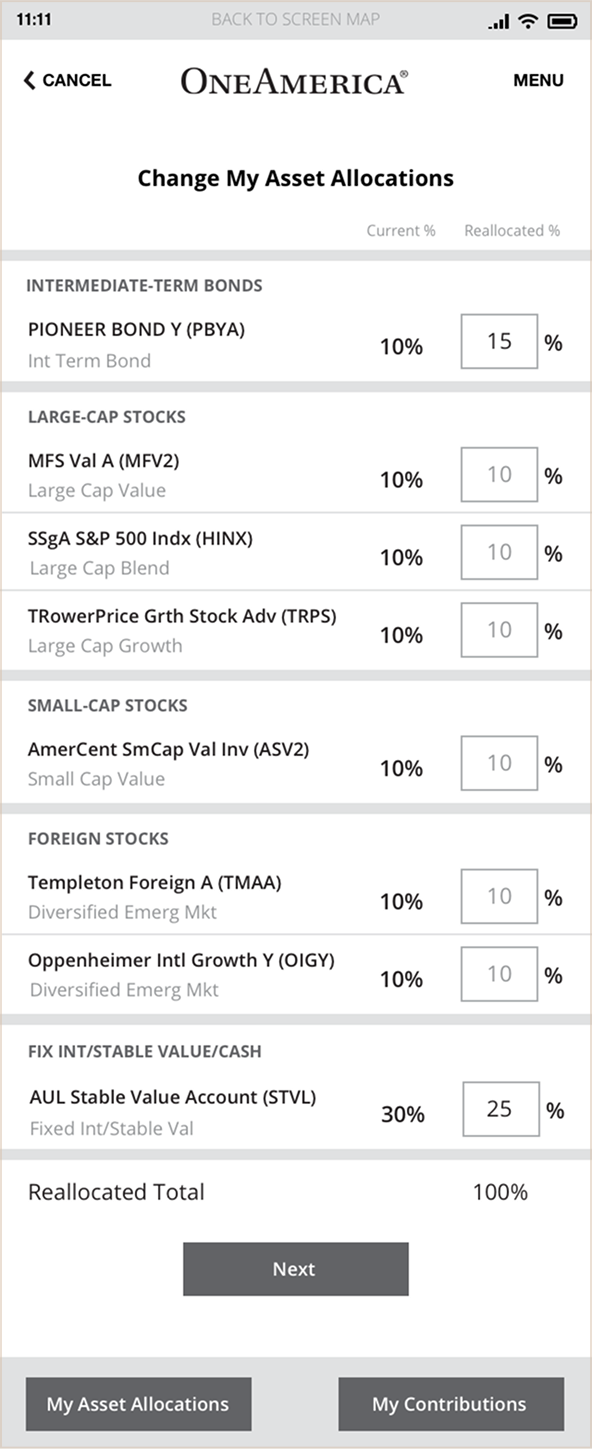This screenshot has height=1449, width=592.
Task: Select the Pioneer Bond Y fund name
Action: [137, 329]
